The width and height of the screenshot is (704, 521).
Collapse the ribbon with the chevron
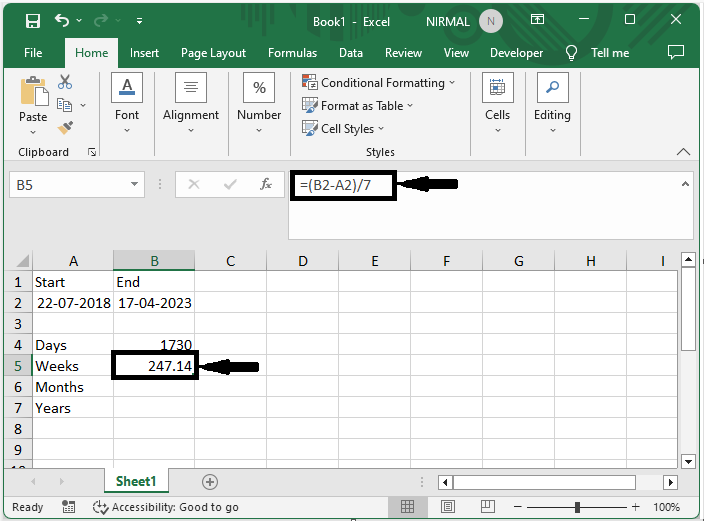(683, 152)
